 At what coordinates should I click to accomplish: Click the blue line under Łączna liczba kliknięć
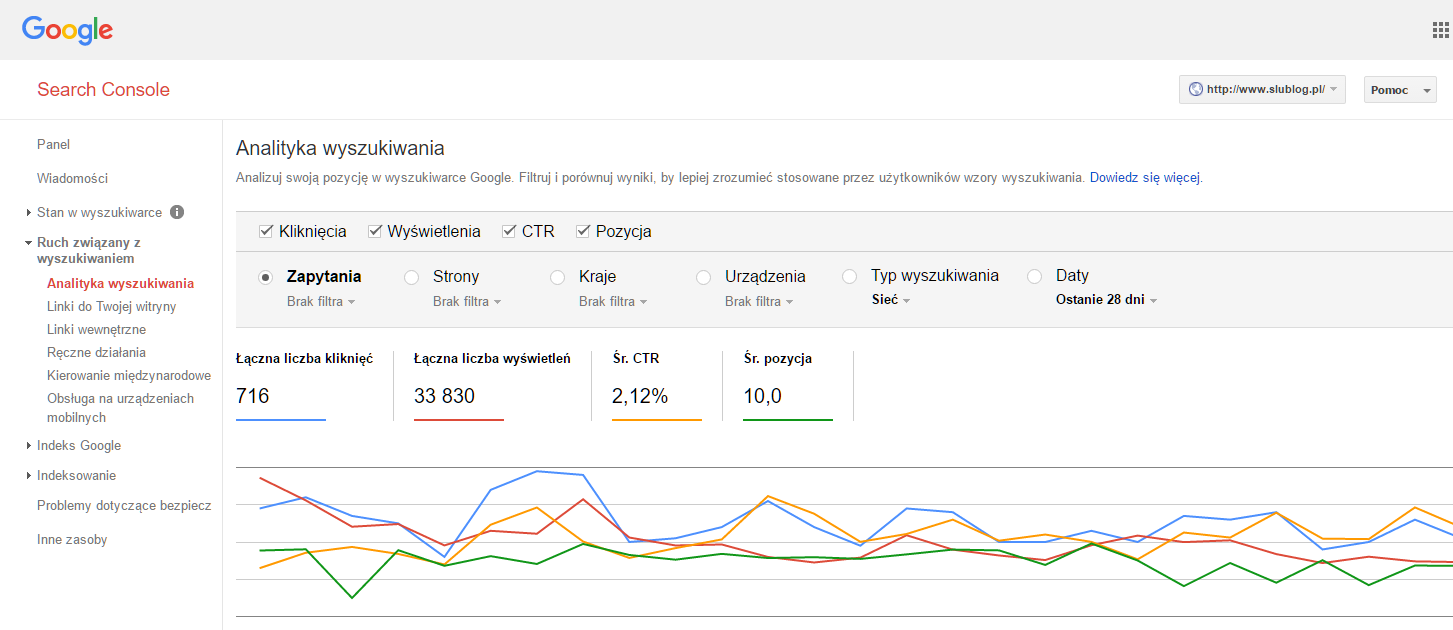[280, 420]
